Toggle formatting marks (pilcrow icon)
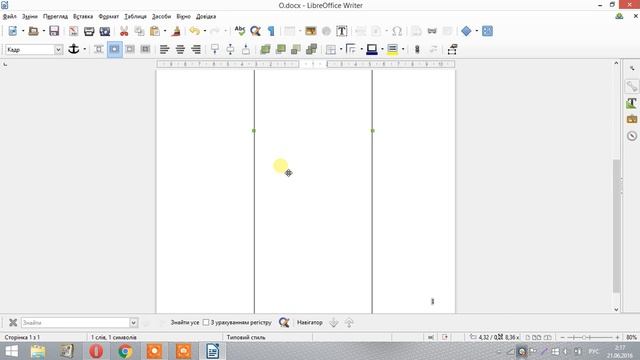This screenshot has height=360, width=640. [x=271, y=31]
